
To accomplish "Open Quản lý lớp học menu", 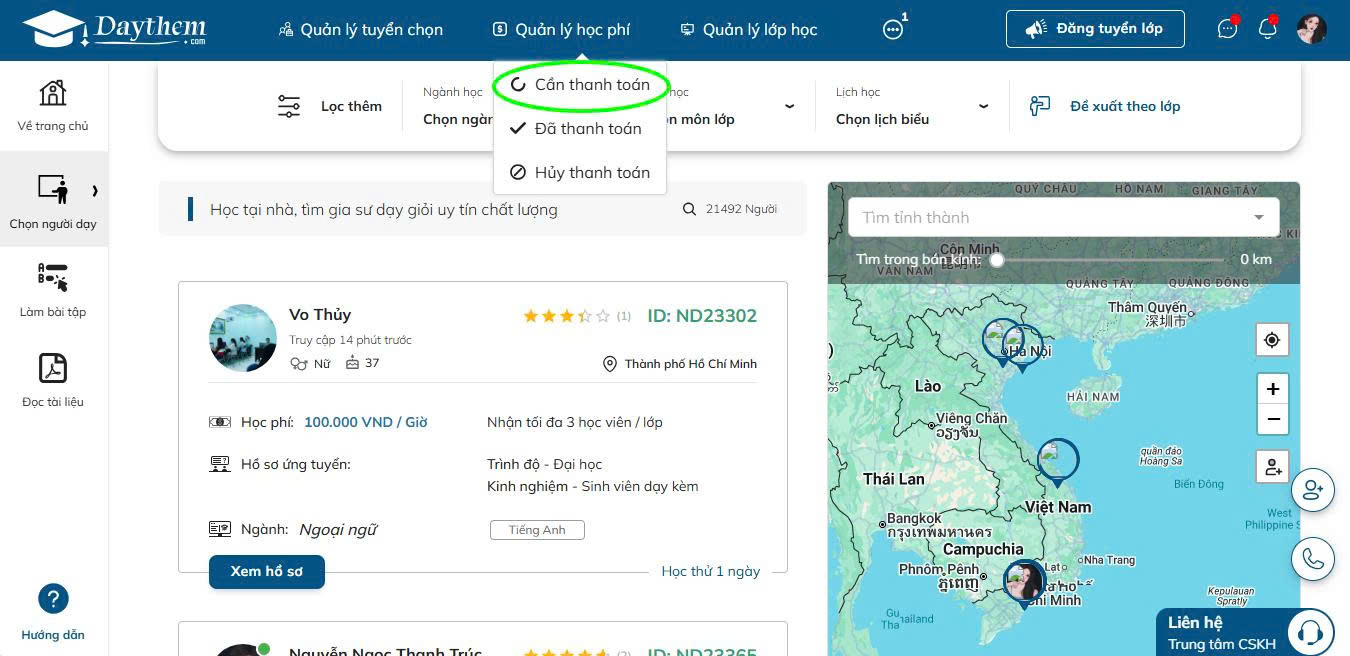I will pos(749,30).
